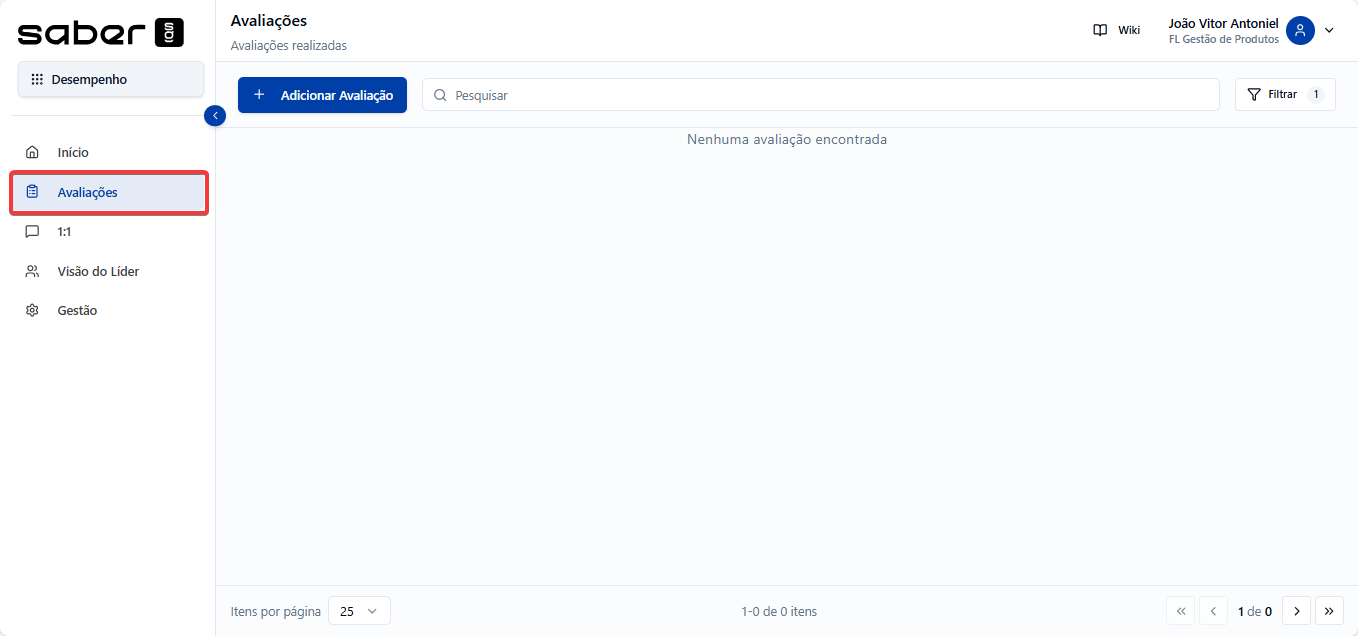
Task: Go to Visão do Líder
Action: [x=98, y=272]
